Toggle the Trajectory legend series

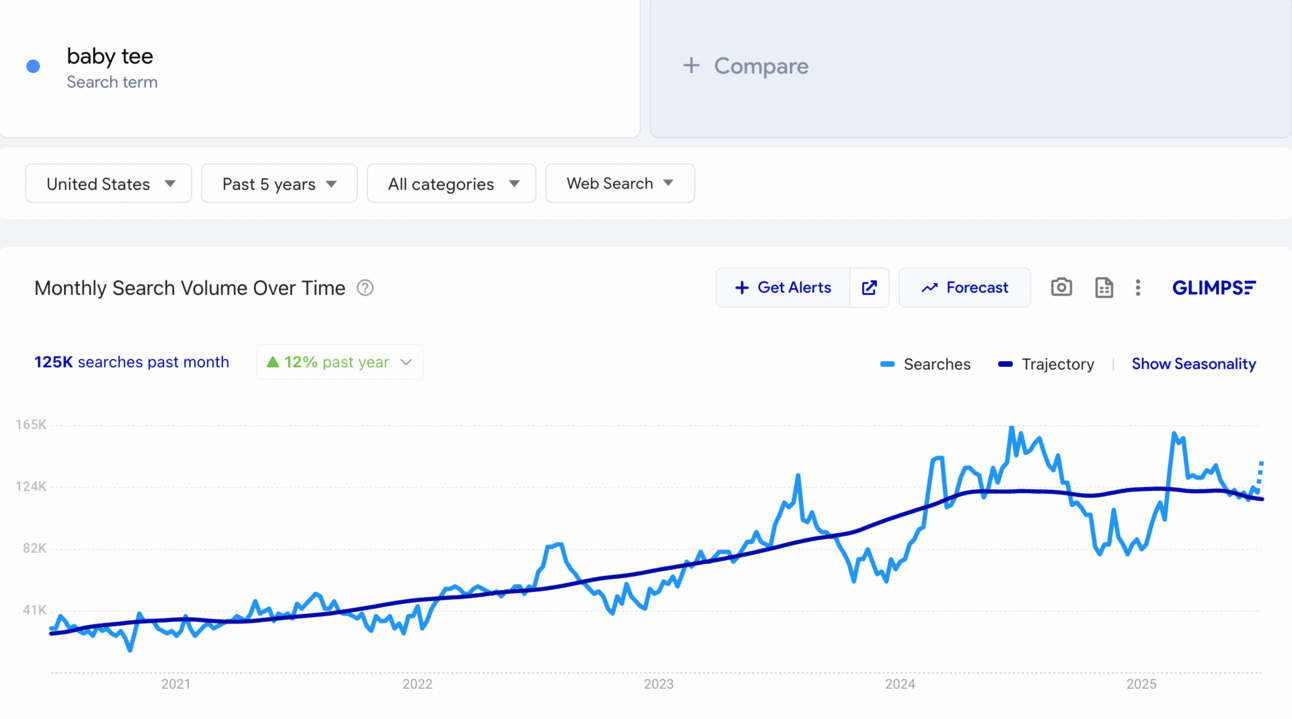point(1046,364)
